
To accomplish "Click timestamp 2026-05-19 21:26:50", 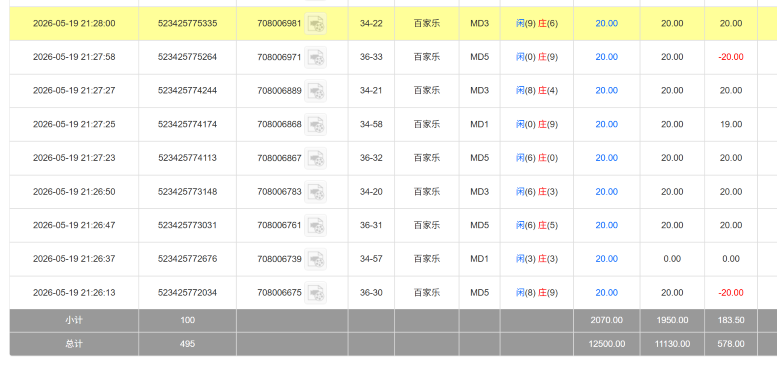I will click(x=74, y=192).
